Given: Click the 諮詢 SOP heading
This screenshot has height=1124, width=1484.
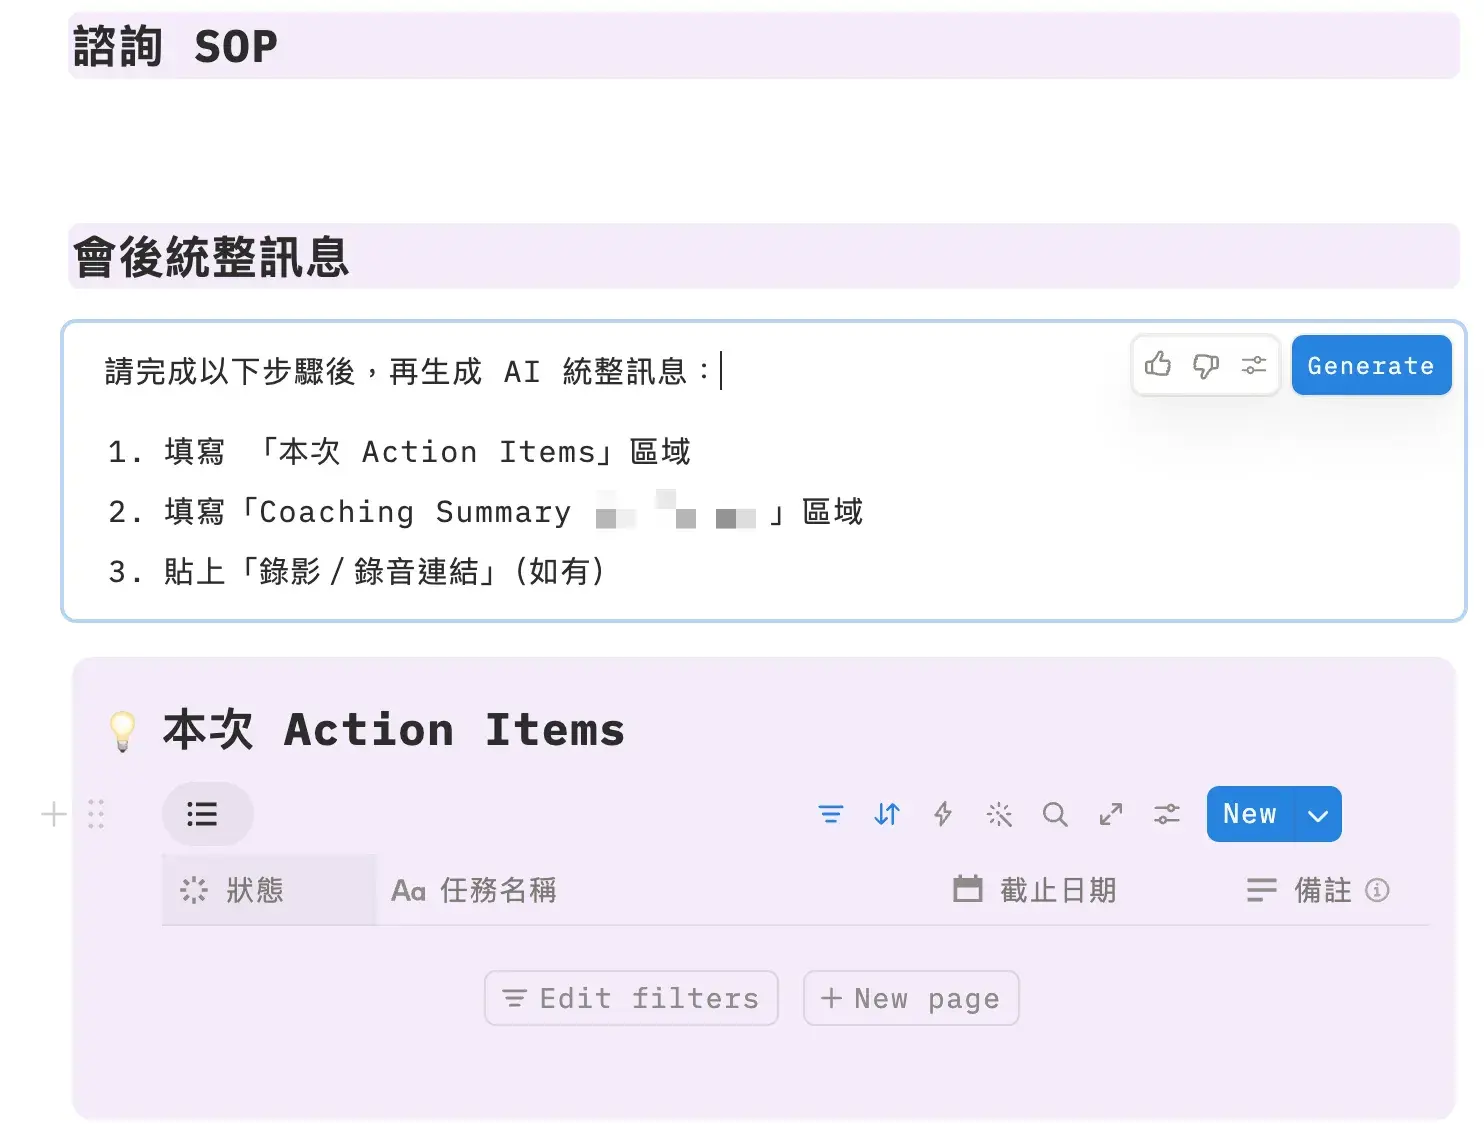Looking at the screenshot, I should 175,46.
